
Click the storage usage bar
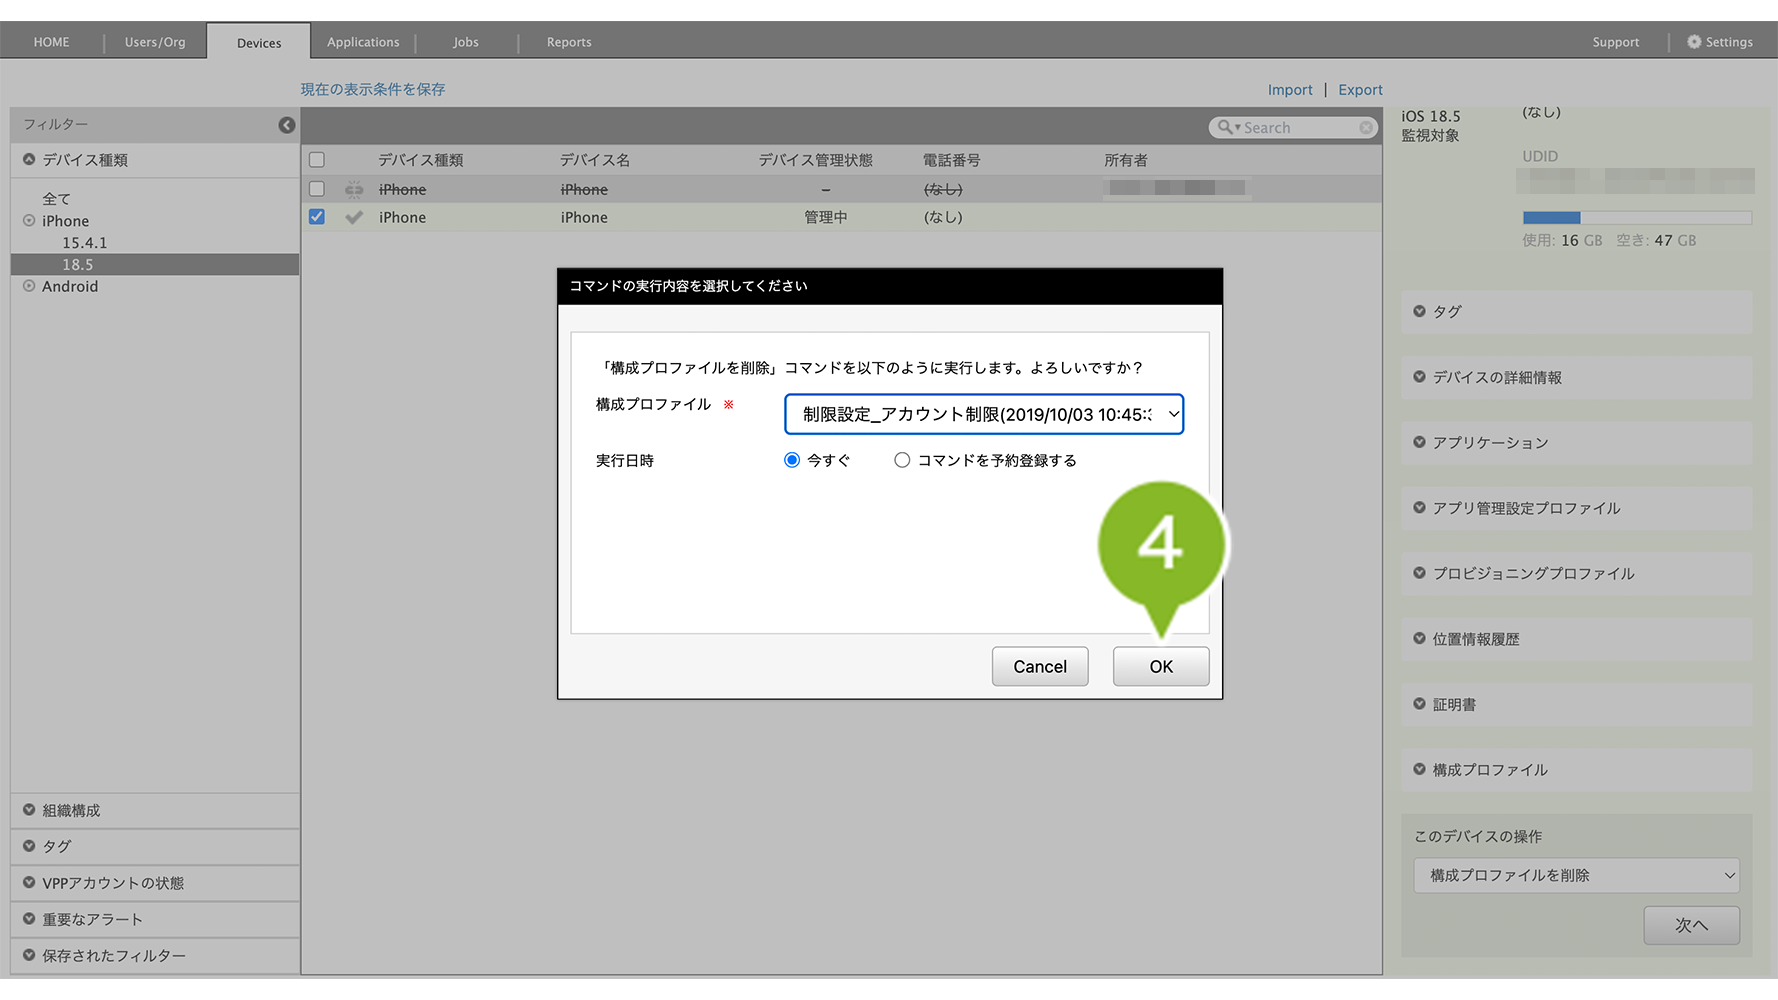[1636, 218]
